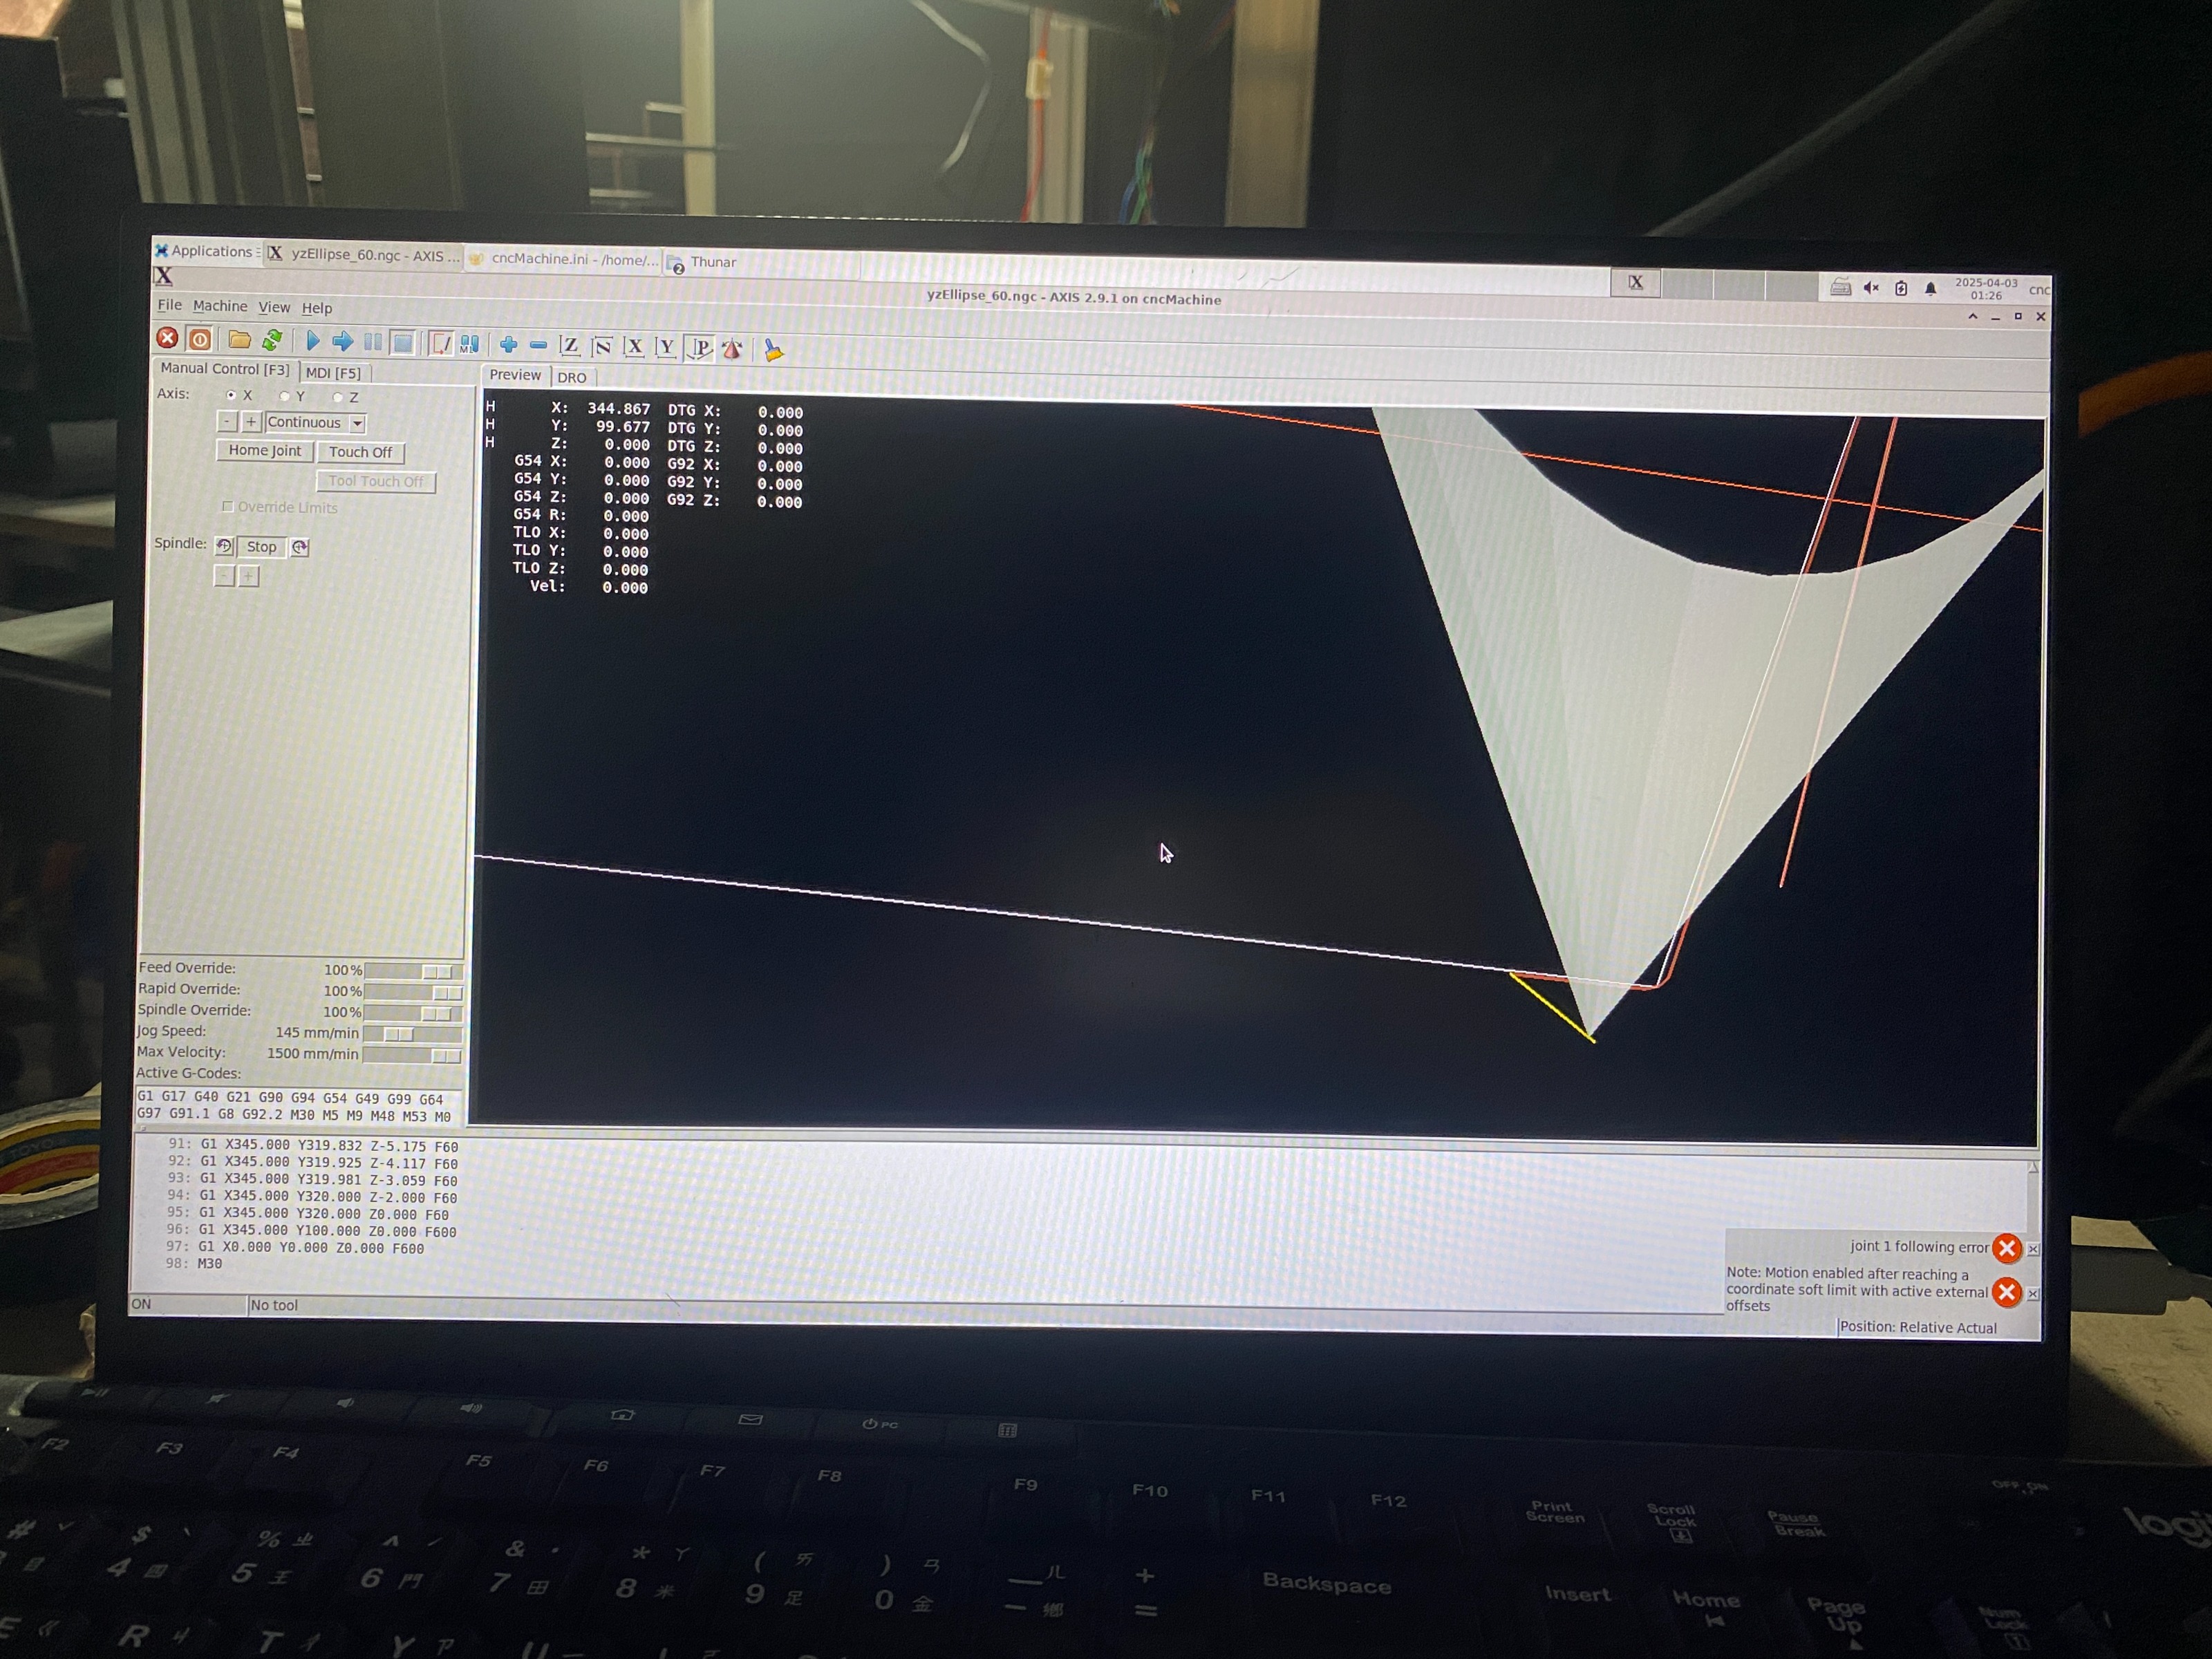Jog selected axis positive with plus button

tap(251, 422)
